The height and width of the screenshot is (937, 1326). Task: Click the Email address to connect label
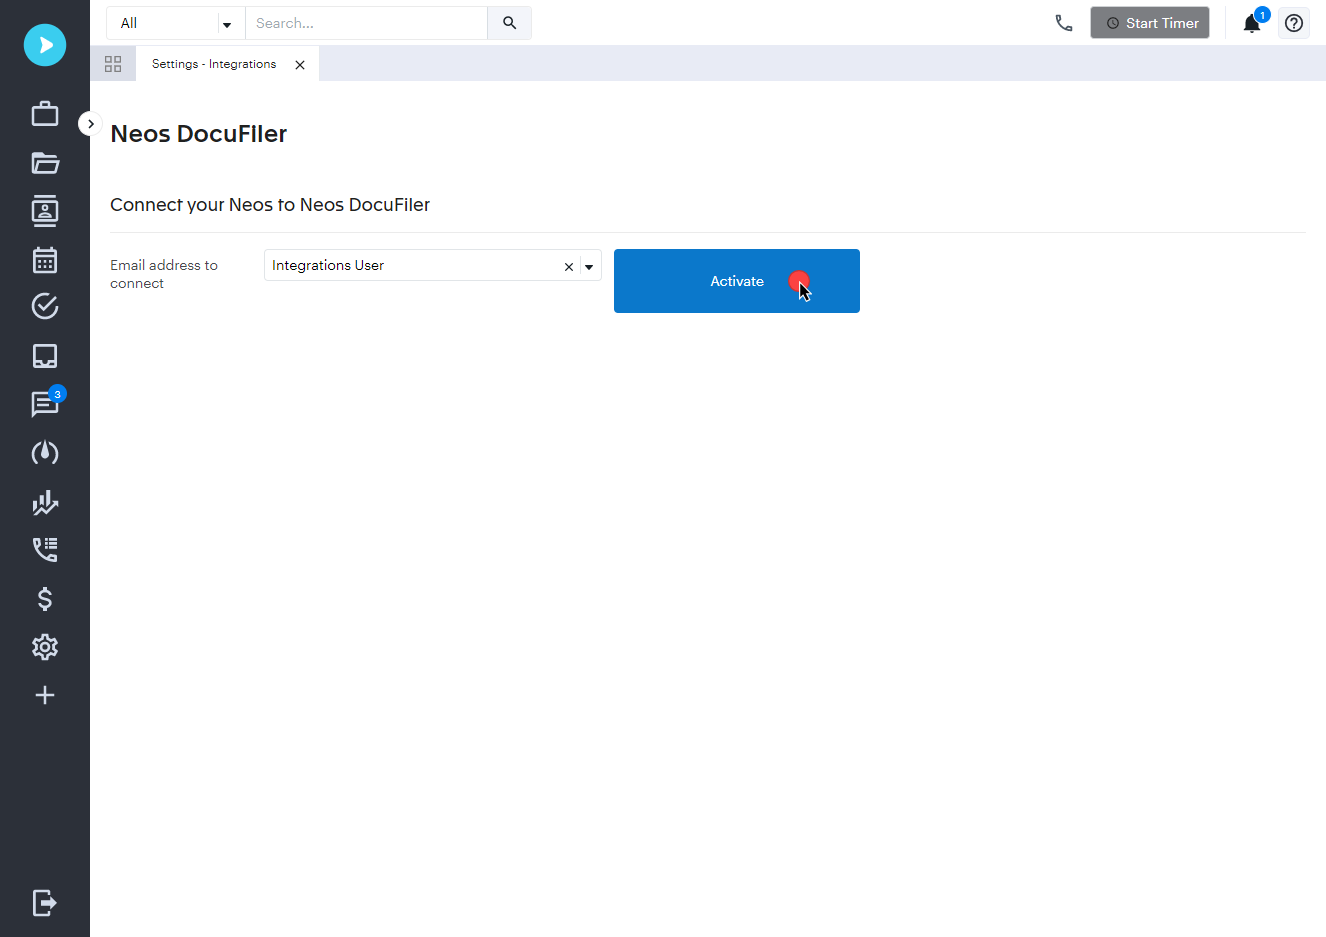point(164,274)
